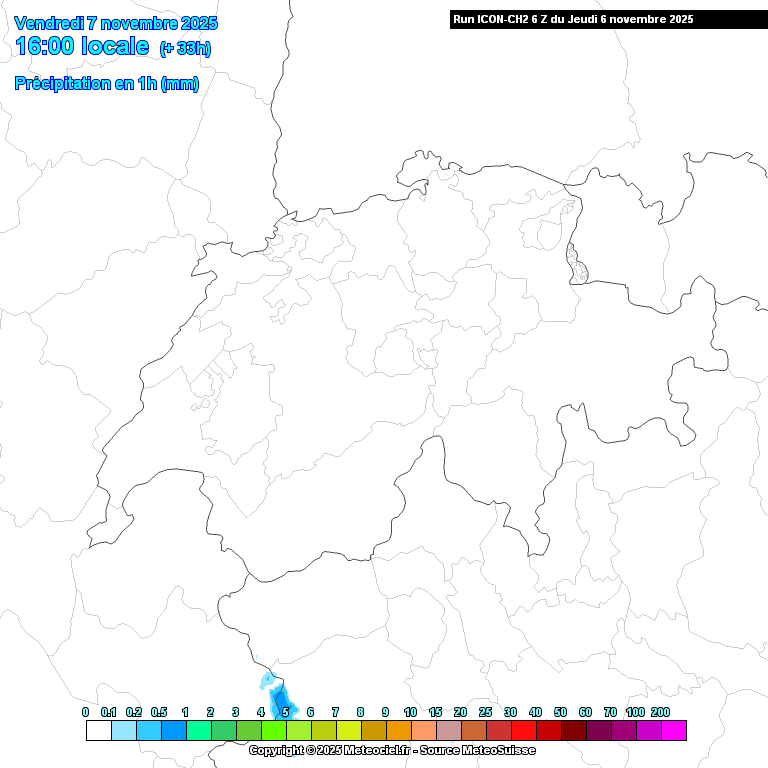Click the blue precipitation patch on the map
The image size is (768, 768).
[x=279, y=697]
